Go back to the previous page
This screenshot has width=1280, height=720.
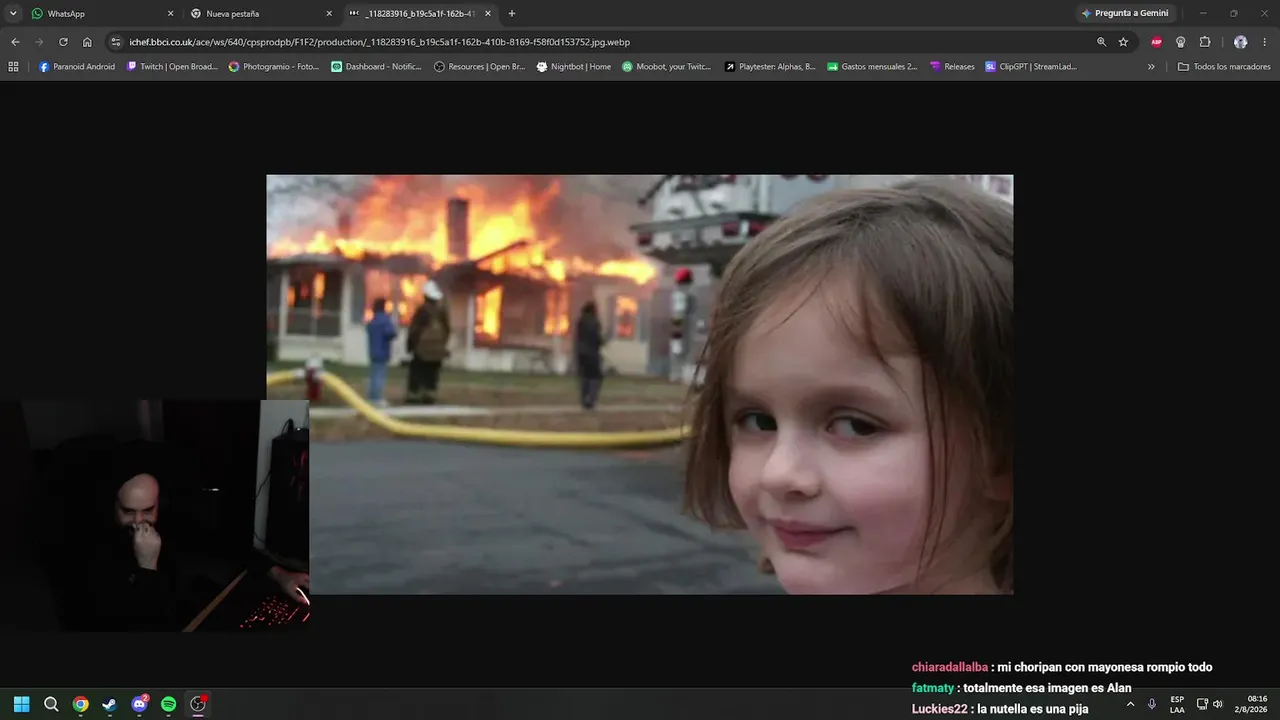coord(15,42)
